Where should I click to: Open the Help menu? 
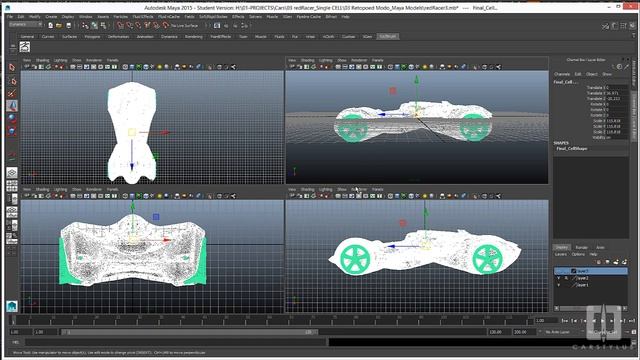345,17
